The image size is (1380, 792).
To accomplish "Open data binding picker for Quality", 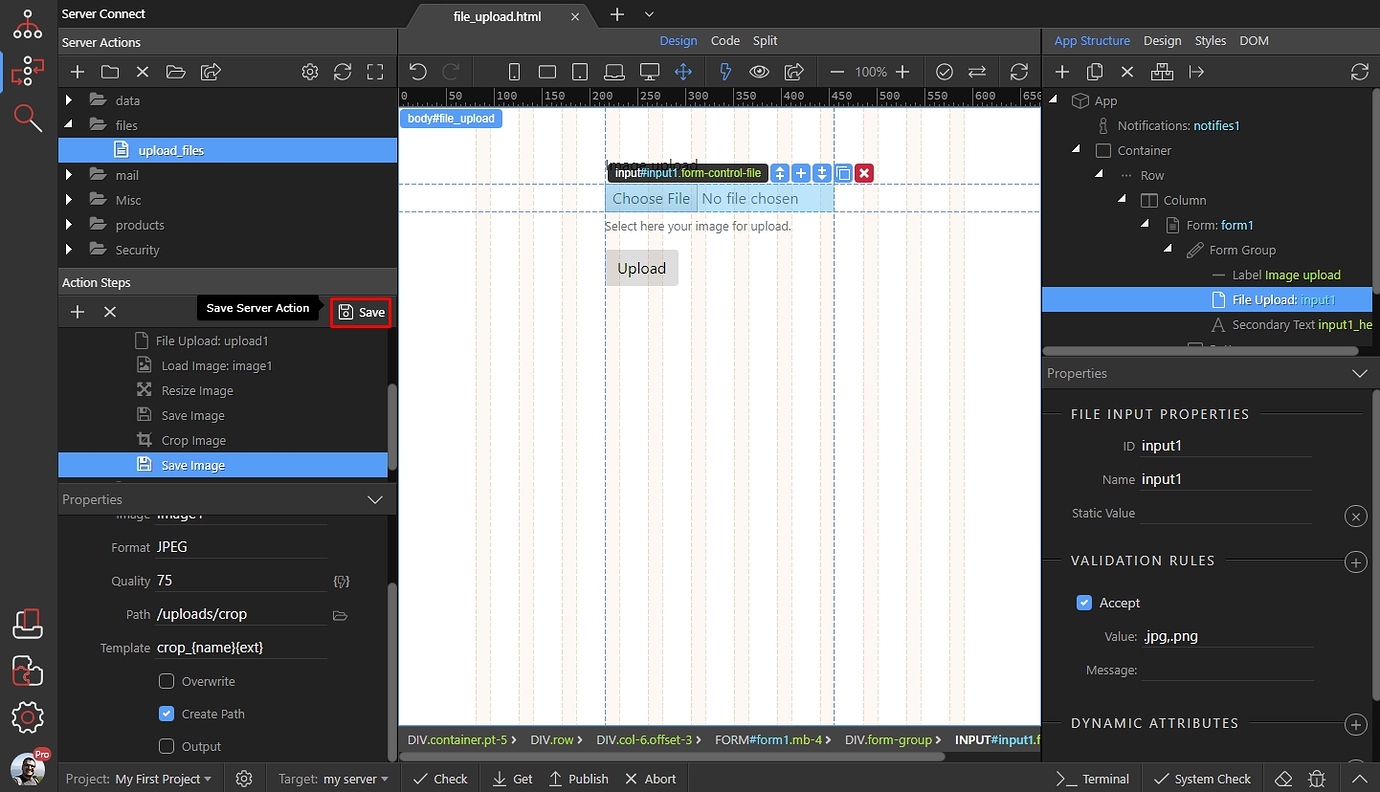I will click(341, 581).
